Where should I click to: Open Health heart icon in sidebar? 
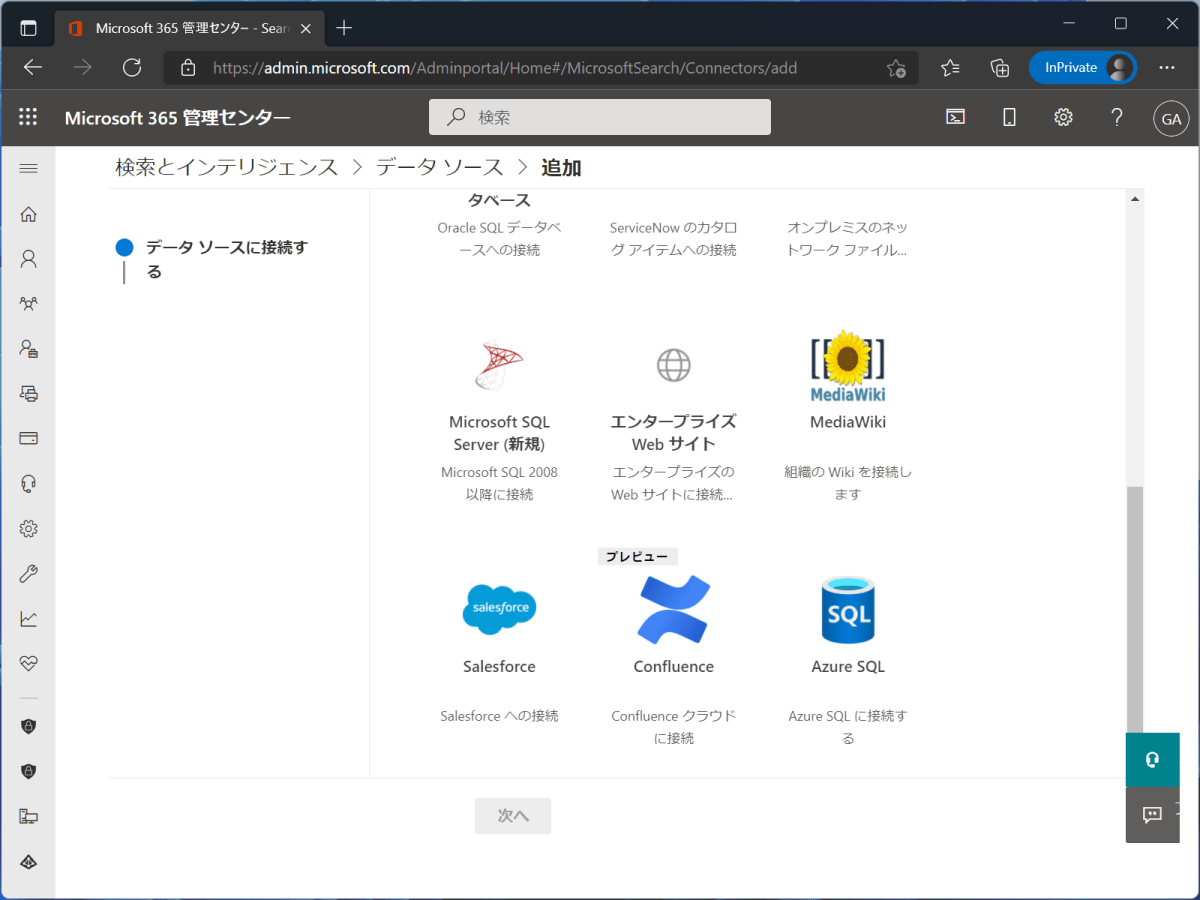coord(28,663)
